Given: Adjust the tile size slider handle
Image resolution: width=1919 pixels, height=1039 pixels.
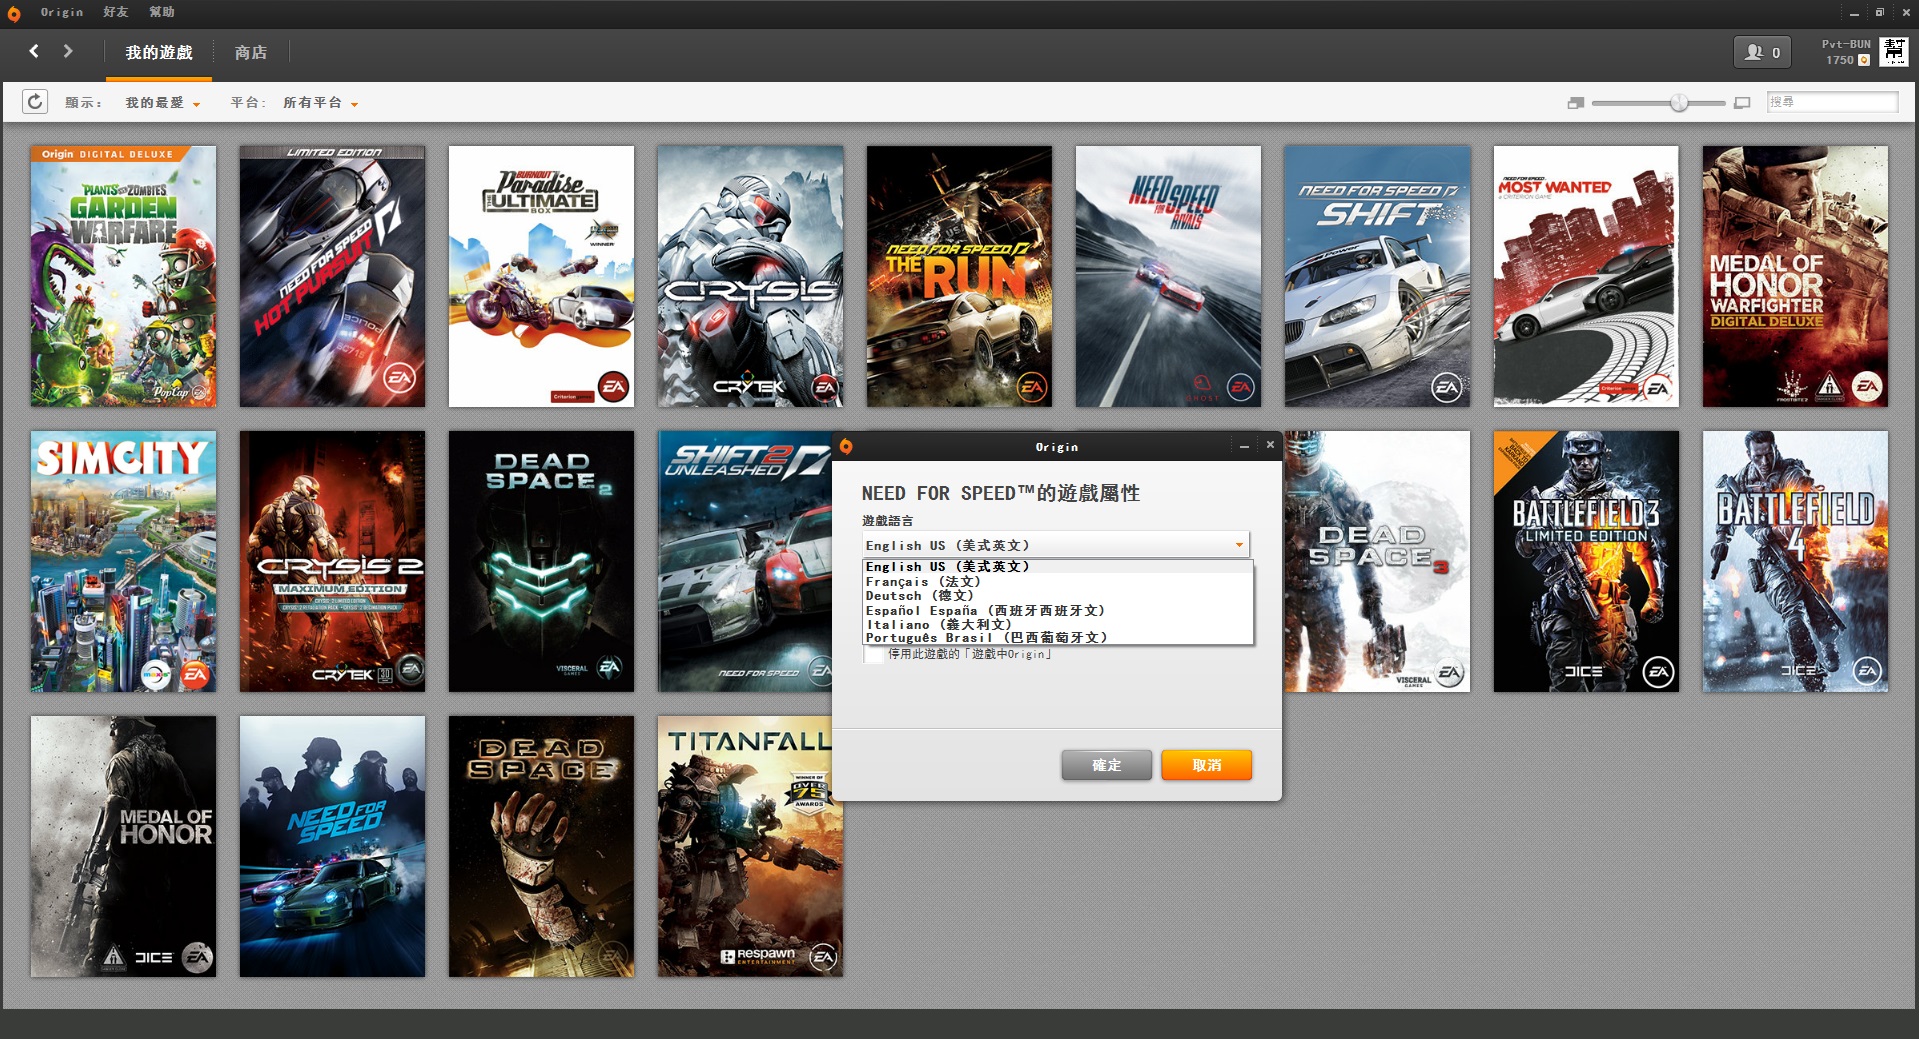Looking at the screenshot, I should coord(1679,103).
